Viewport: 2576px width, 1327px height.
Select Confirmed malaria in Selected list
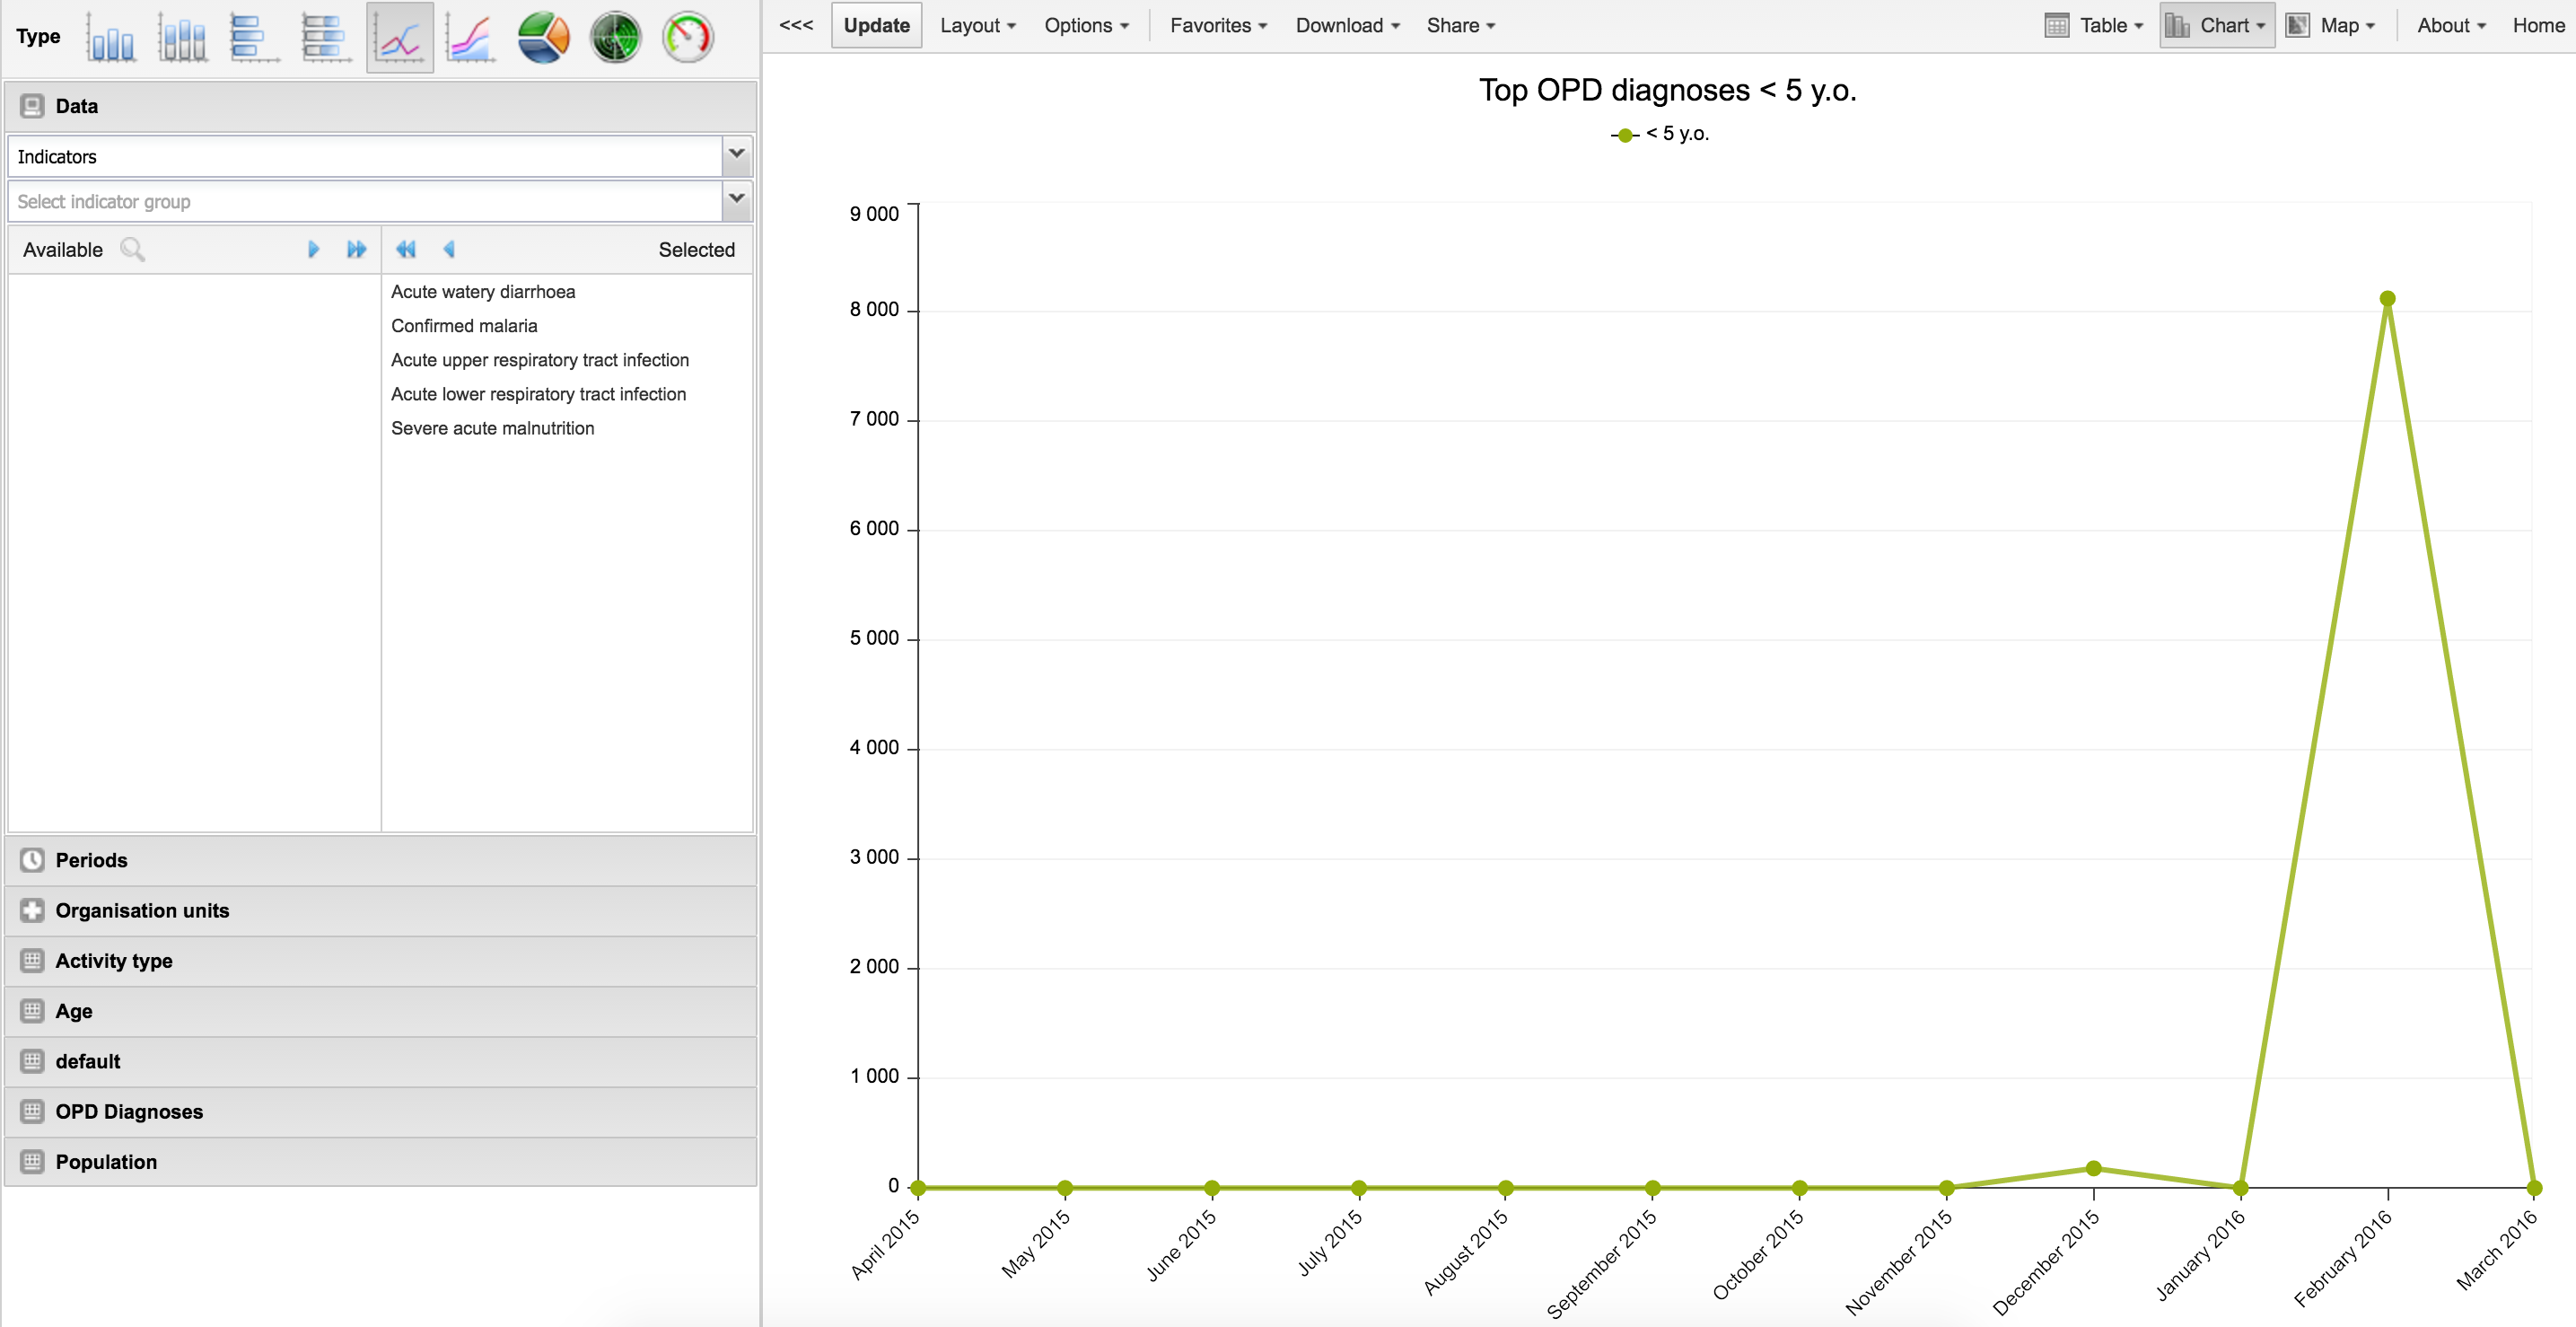click(464, 326)
